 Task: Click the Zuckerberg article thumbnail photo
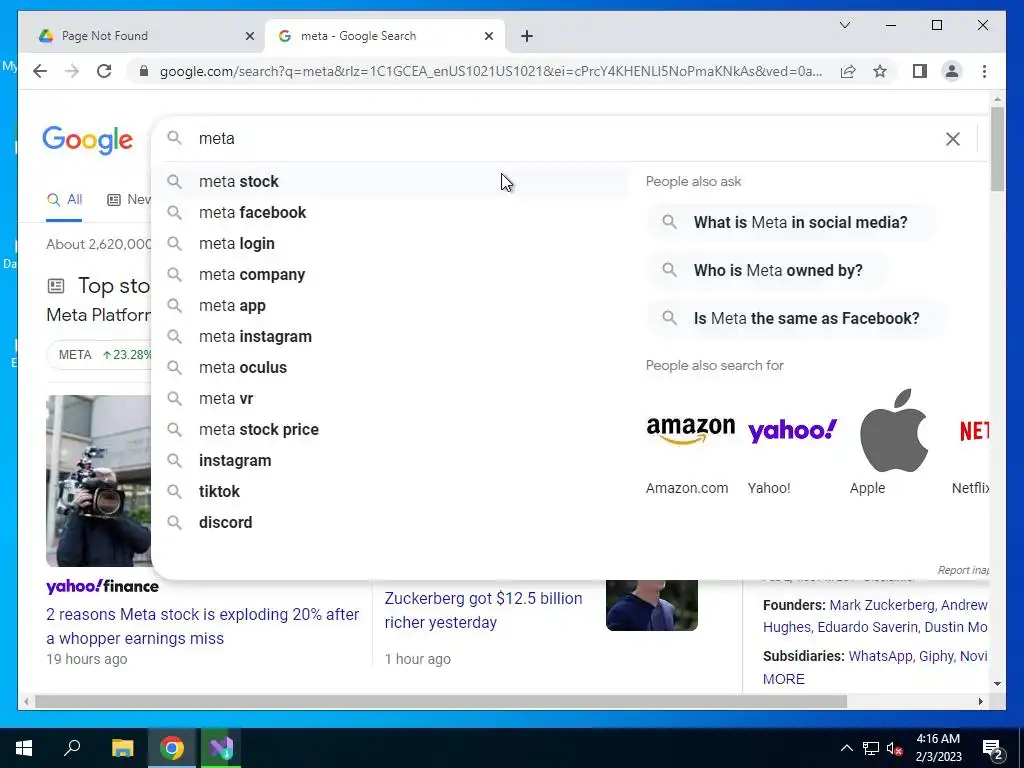pos(652,605)
